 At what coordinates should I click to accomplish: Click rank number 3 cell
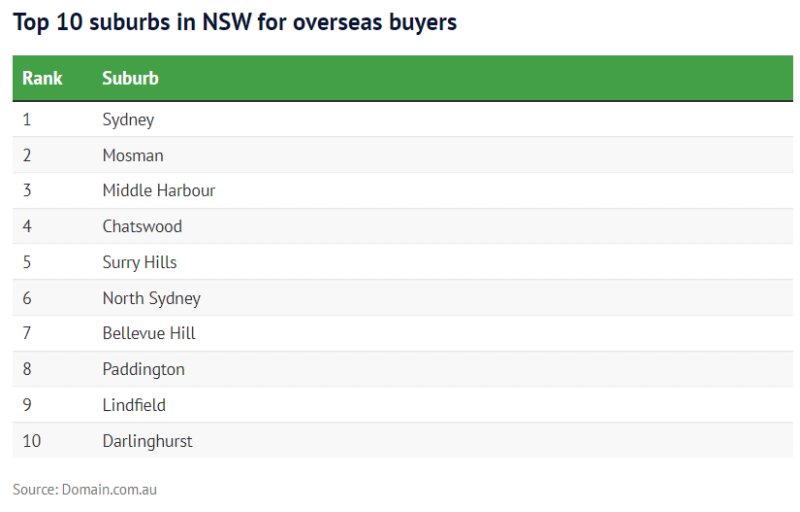click(x=27, y=190)
